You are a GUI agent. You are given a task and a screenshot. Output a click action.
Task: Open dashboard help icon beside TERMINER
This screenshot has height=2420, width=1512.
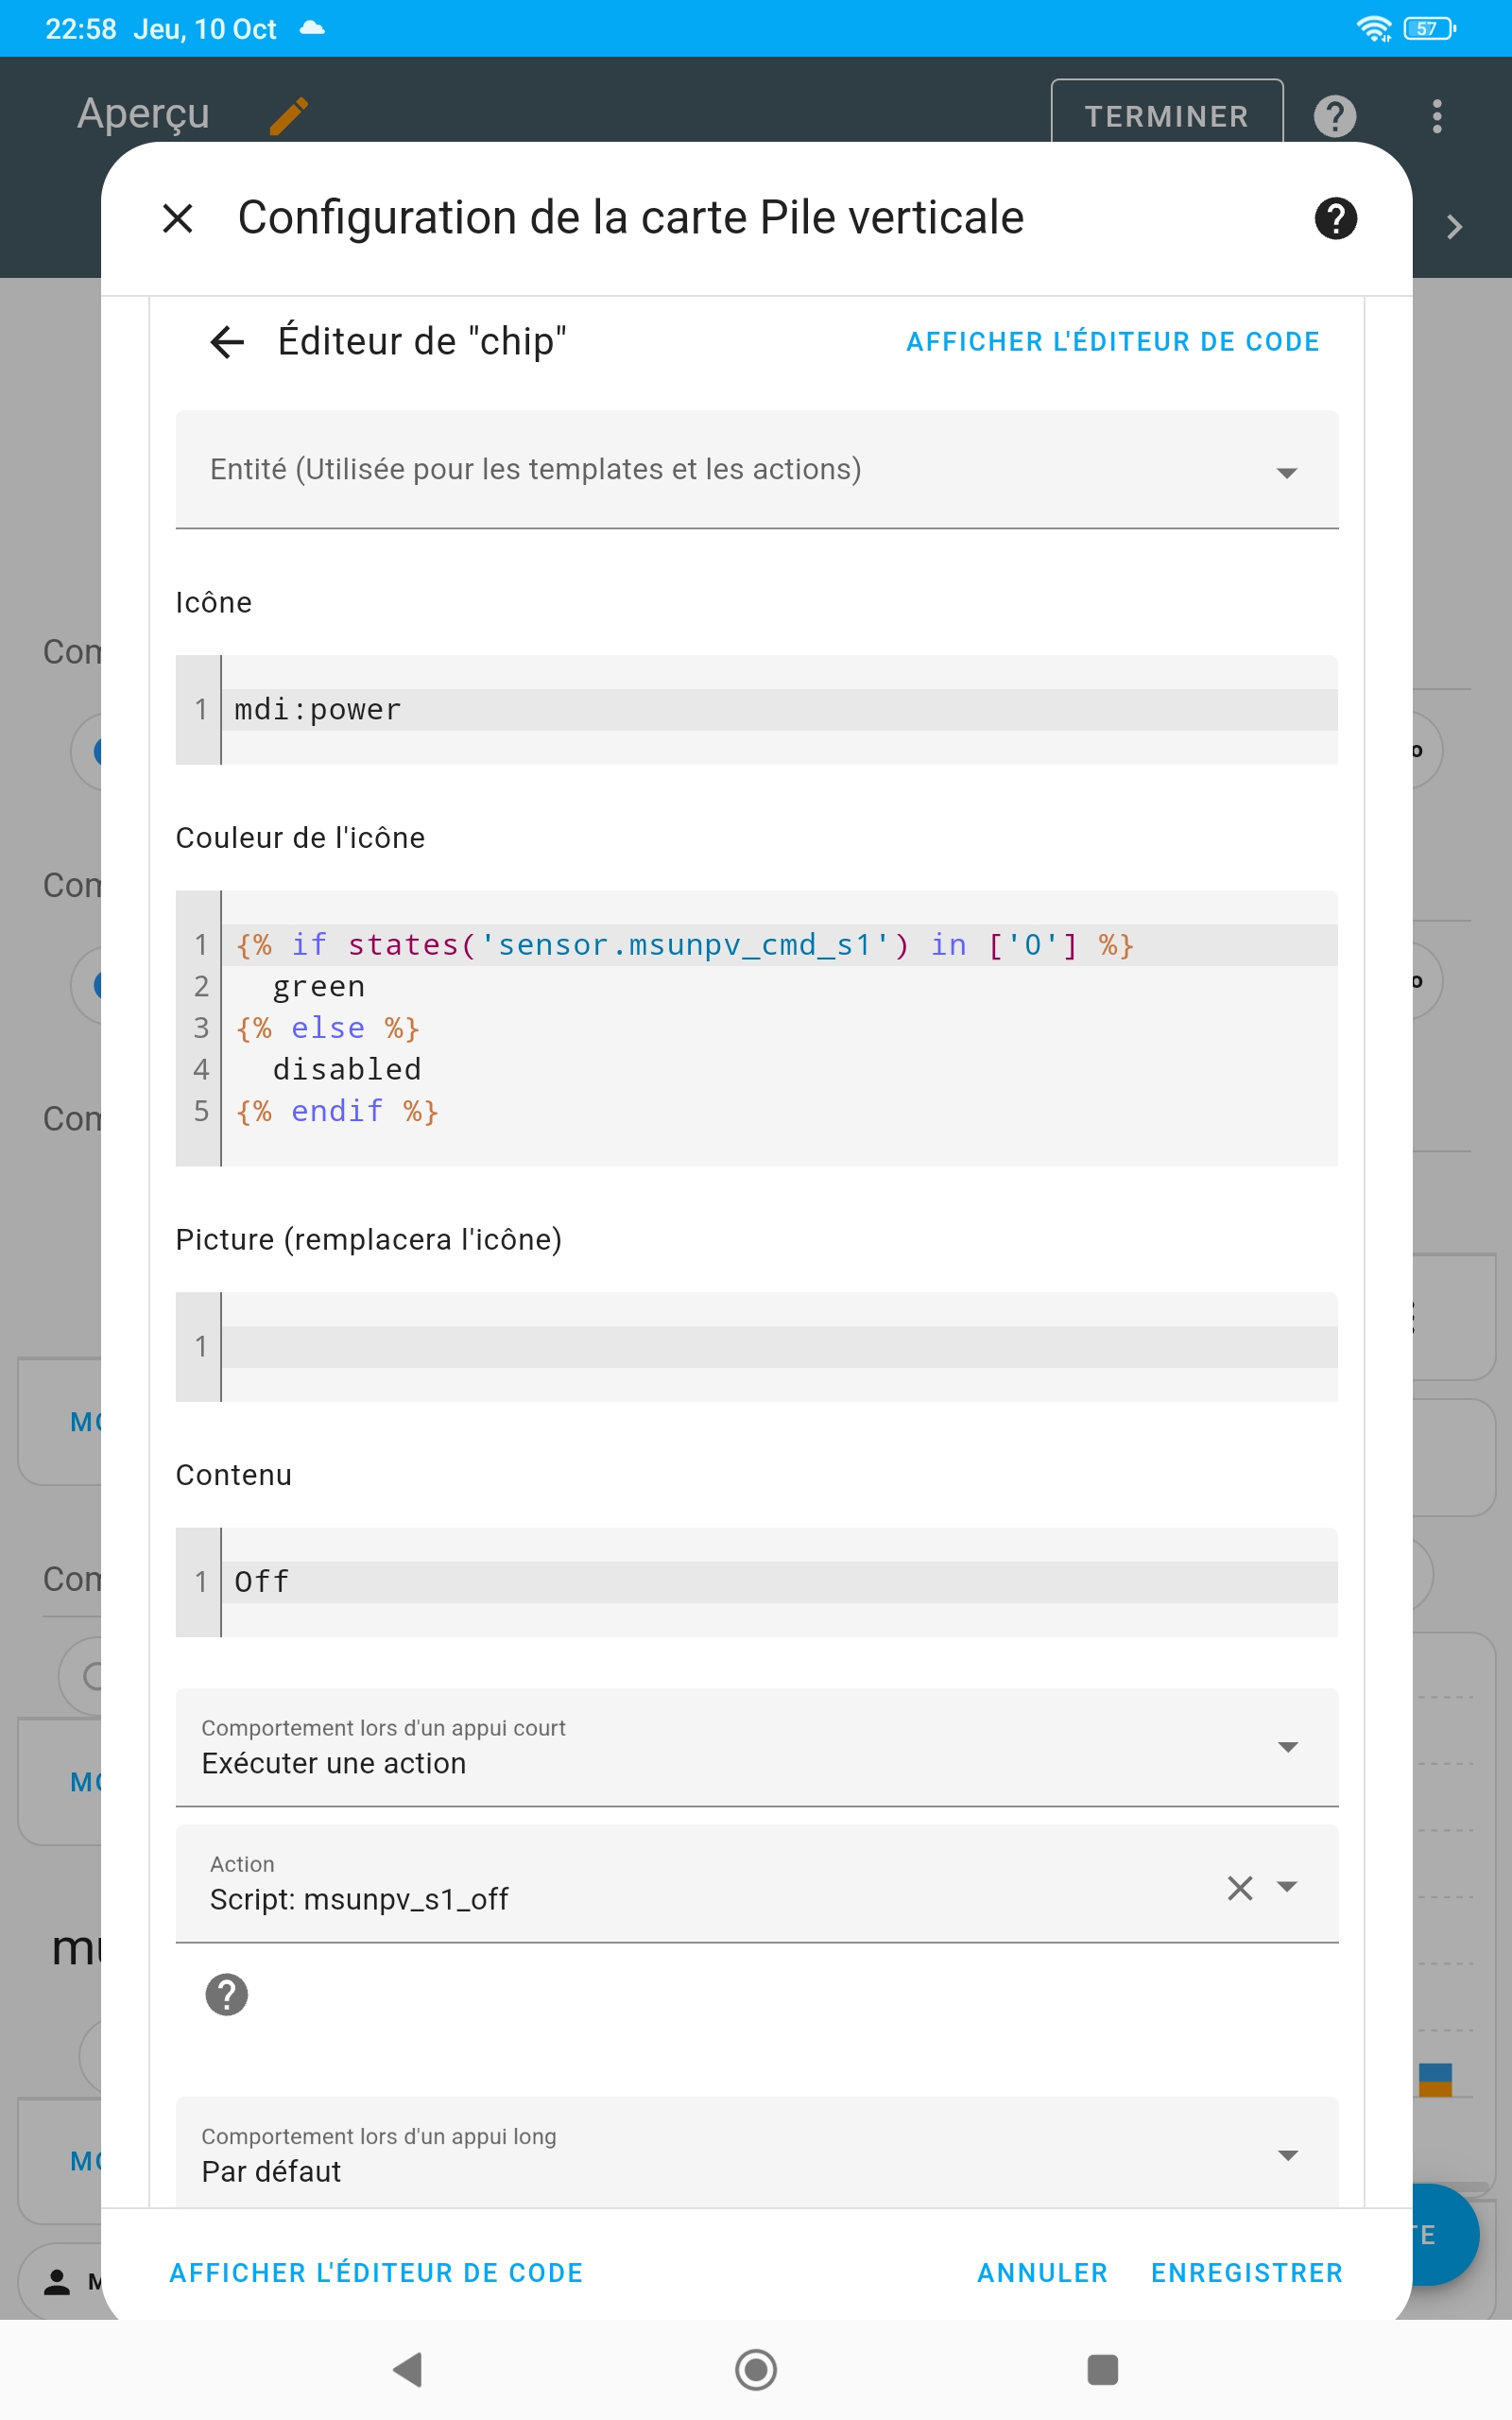(x=1334, y=116)
